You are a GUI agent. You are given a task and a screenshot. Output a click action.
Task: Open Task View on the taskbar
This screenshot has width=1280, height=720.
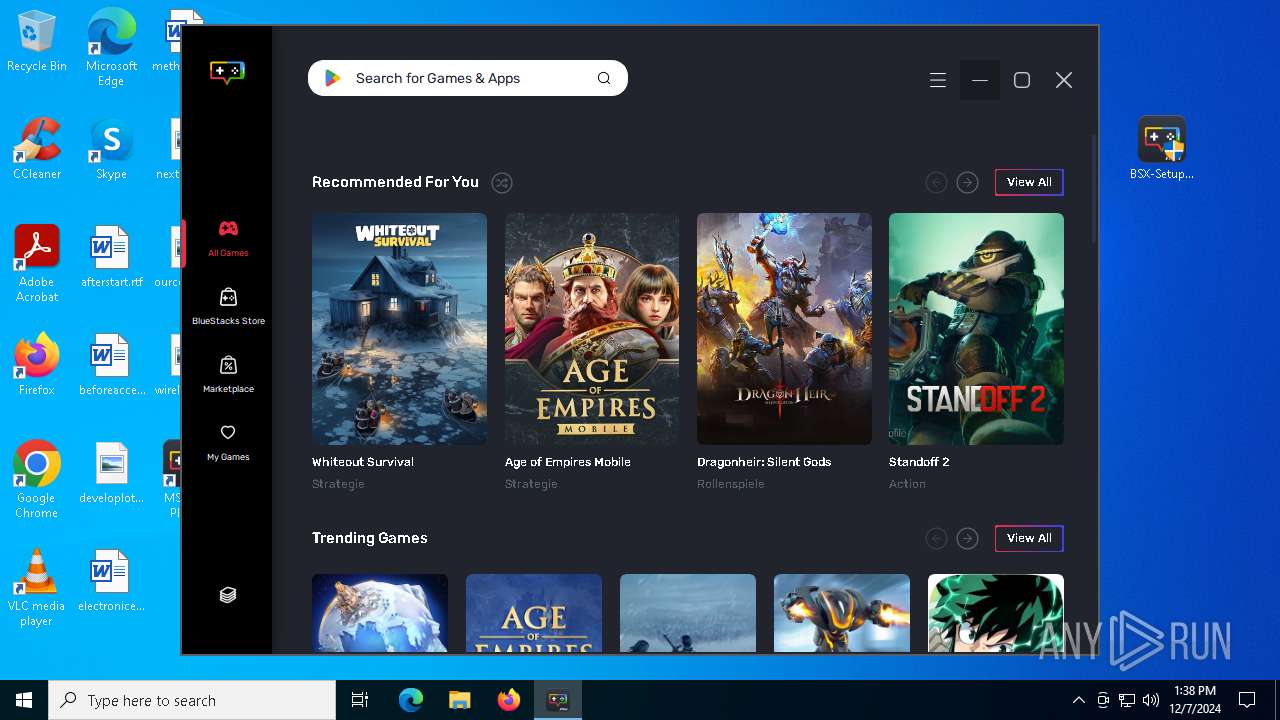click(x=360, y=700)
